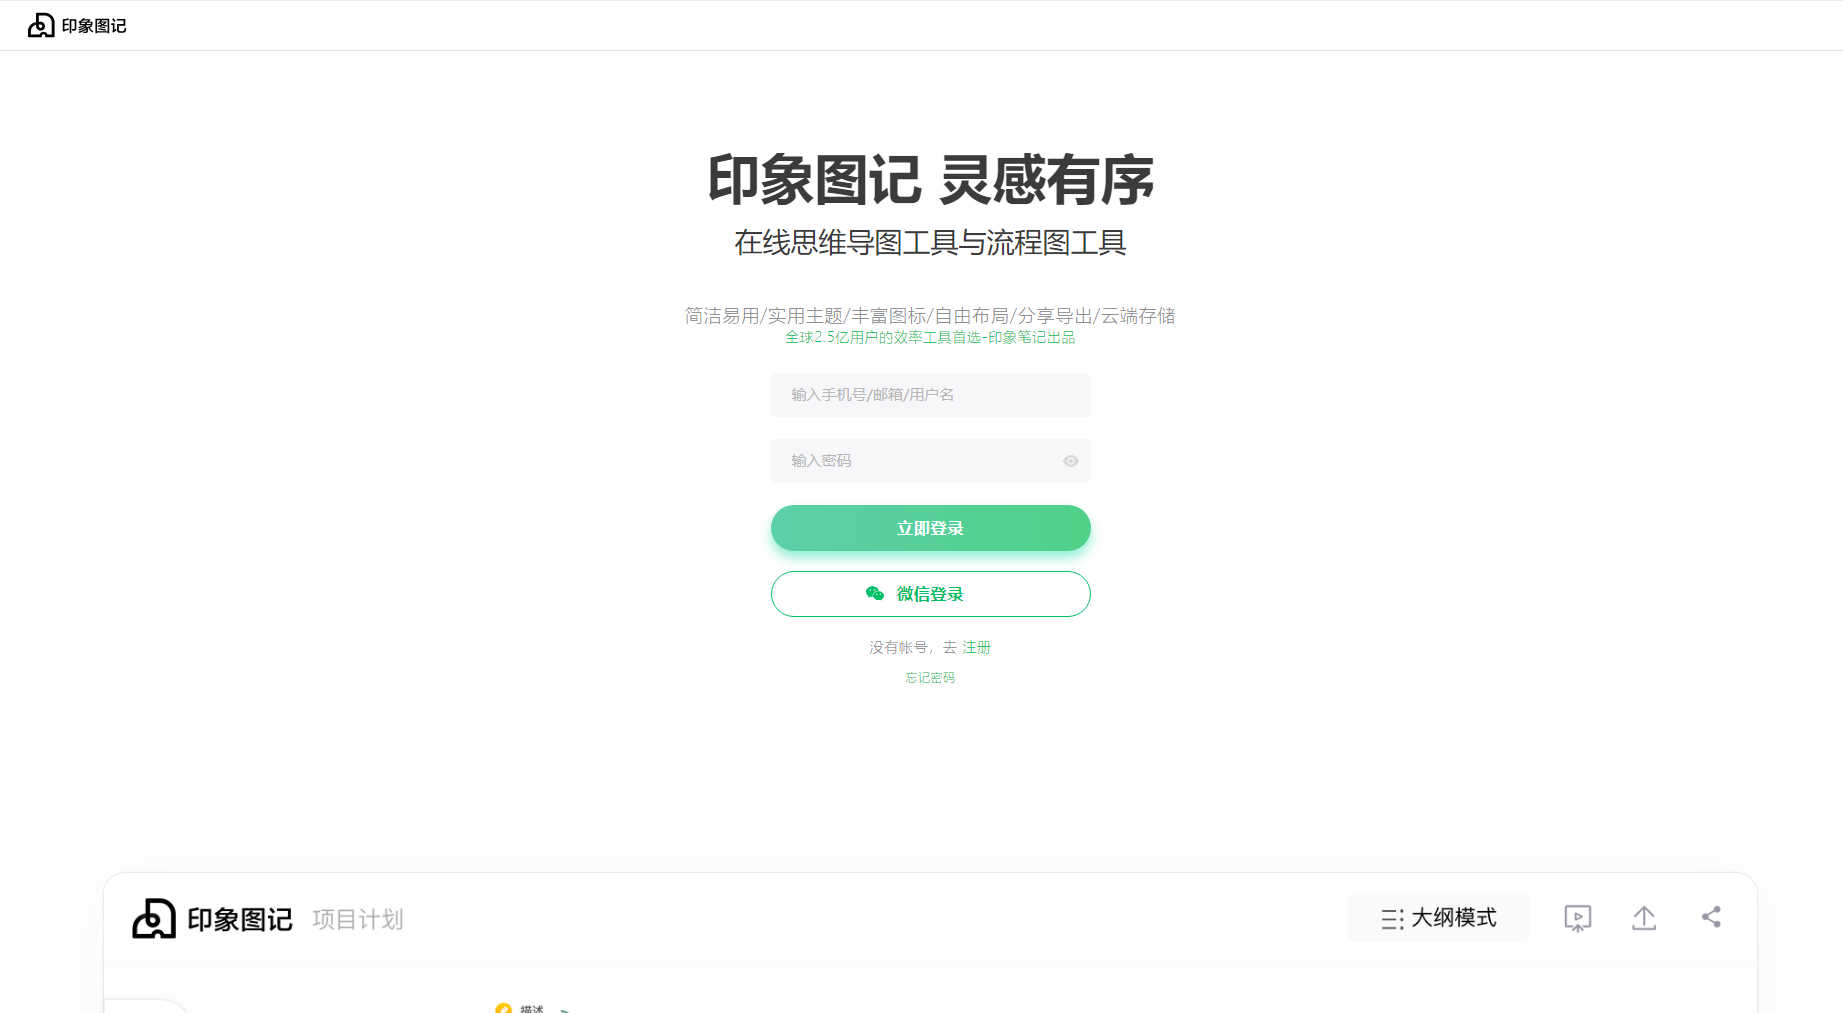Toggle password visibility with the eye icon
Viewport: 1843px width, 1013px height.
pos(1070,461)
